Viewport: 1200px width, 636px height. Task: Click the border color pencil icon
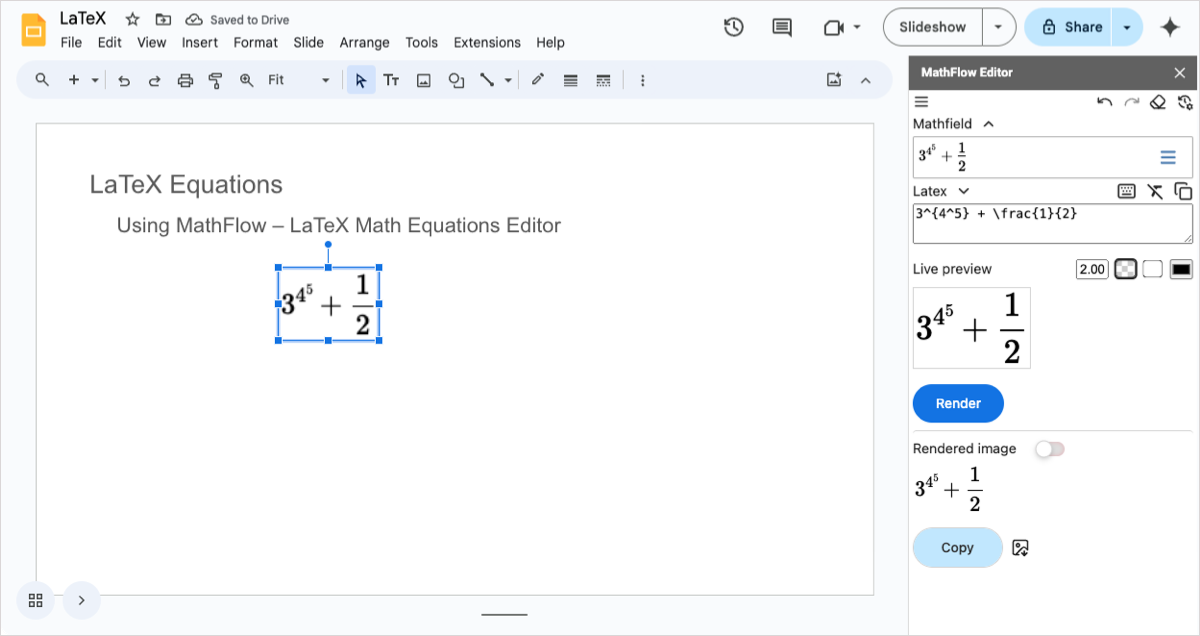click(538, 80)
